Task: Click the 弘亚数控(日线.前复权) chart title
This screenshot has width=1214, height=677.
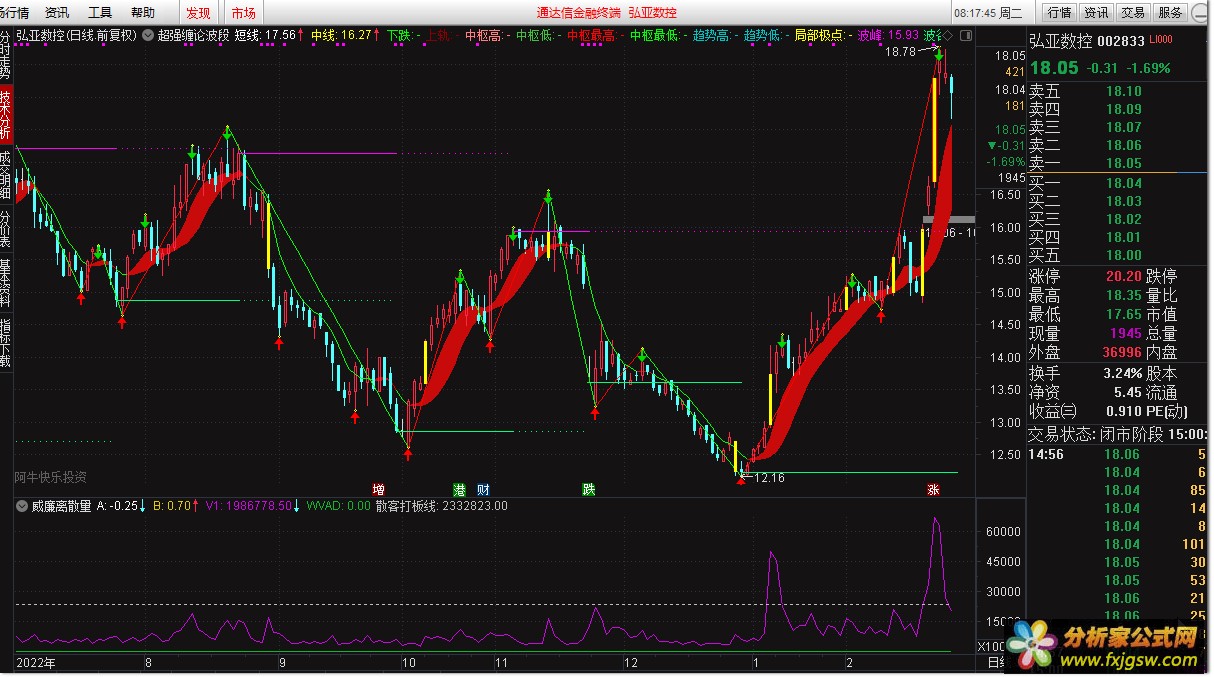Action: [77, 34]
